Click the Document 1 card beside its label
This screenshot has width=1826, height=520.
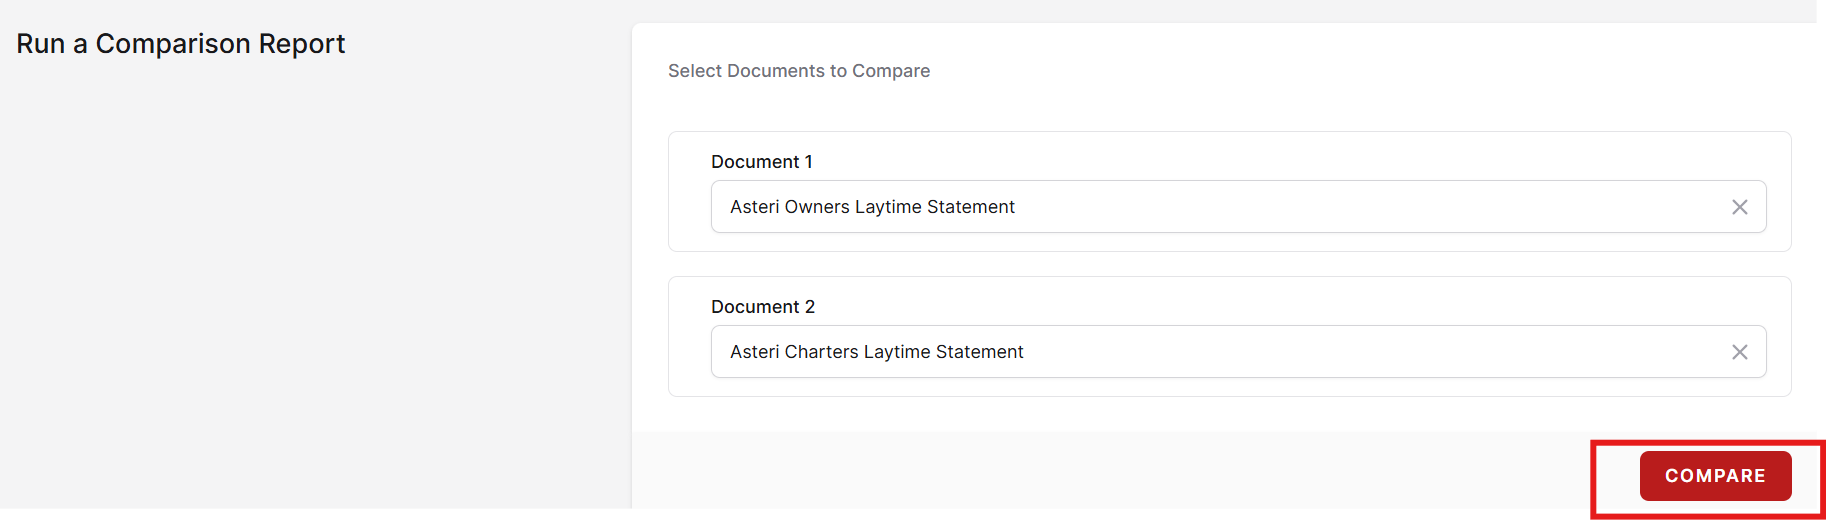pos(1200,160)
